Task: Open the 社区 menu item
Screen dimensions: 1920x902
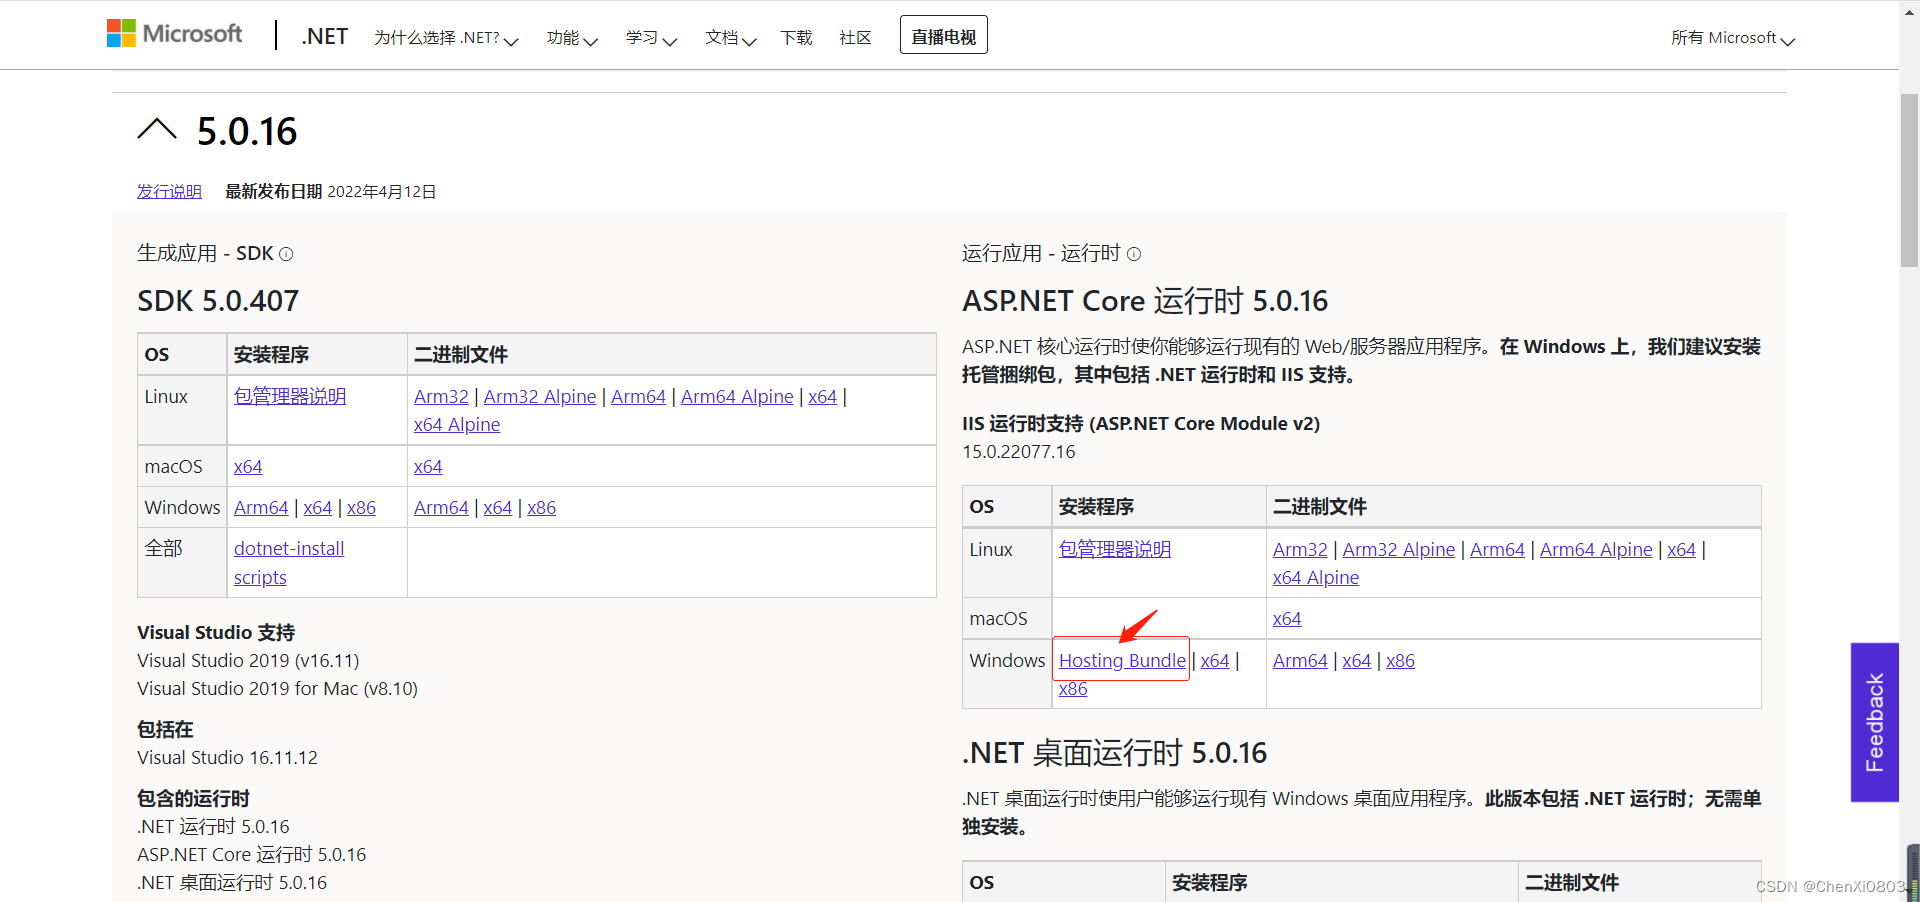Action: click(x=855, y=38)
